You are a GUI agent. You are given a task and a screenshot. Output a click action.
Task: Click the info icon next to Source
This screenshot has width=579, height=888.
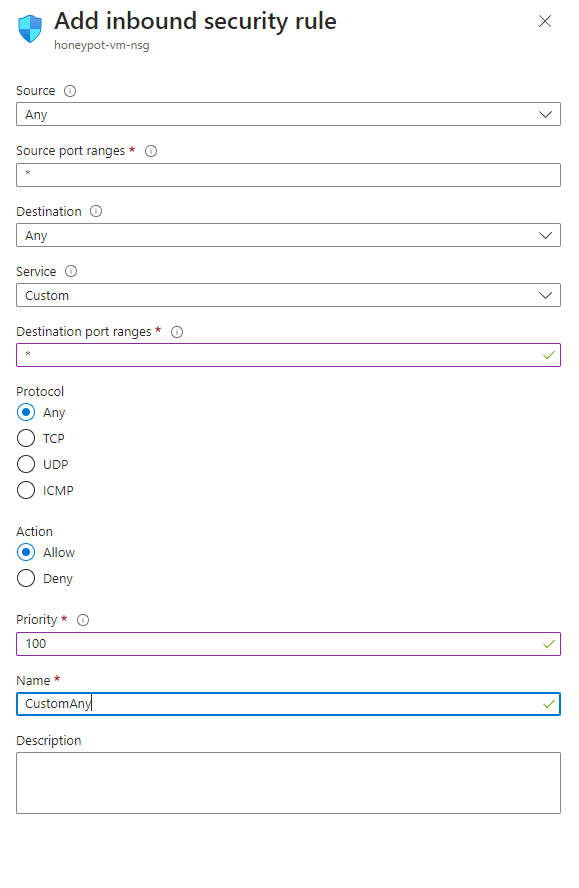pyautogui.click(x=70, y=91)
